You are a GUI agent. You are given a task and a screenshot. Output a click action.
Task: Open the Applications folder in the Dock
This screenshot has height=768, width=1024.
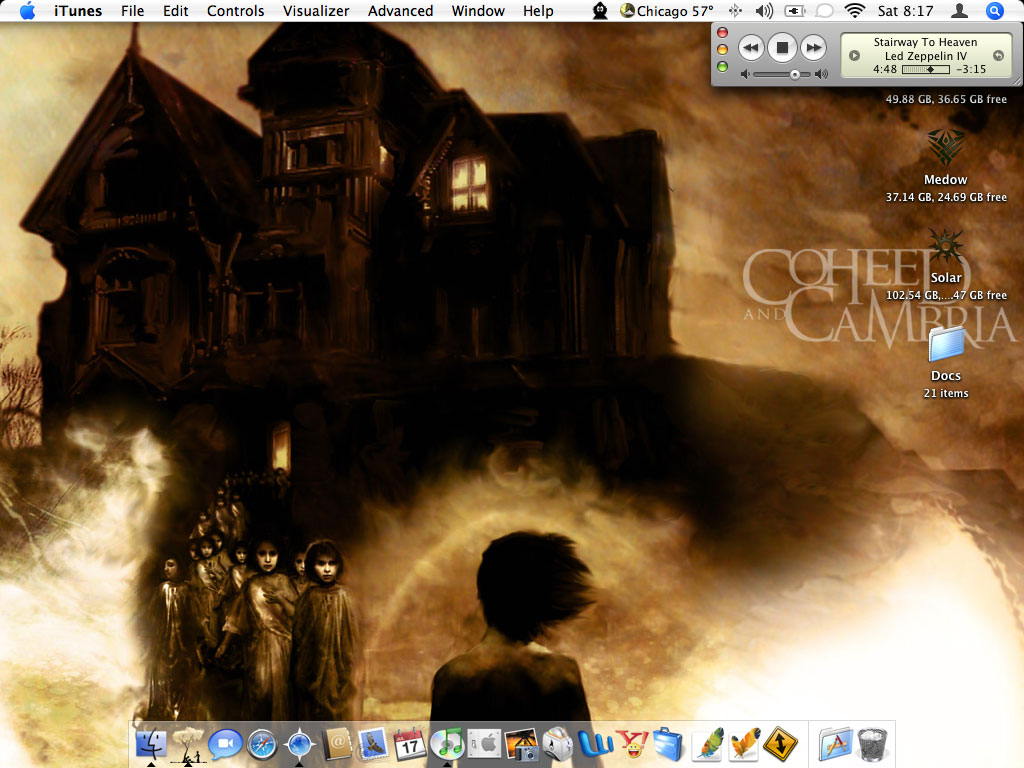(836, 744)
